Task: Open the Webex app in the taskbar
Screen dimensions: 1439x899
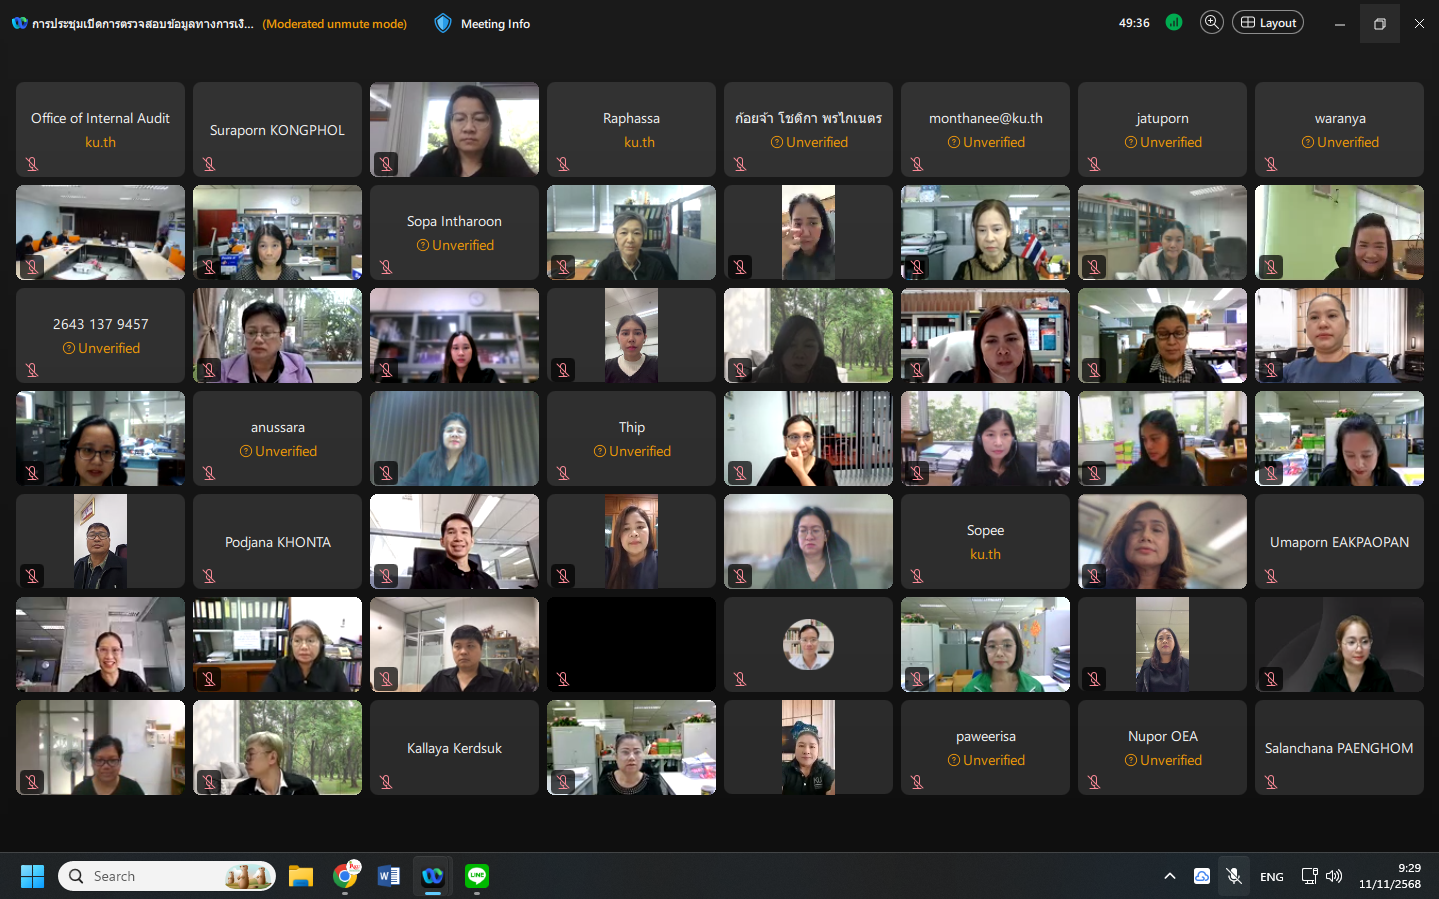Action: coord(432,876)
